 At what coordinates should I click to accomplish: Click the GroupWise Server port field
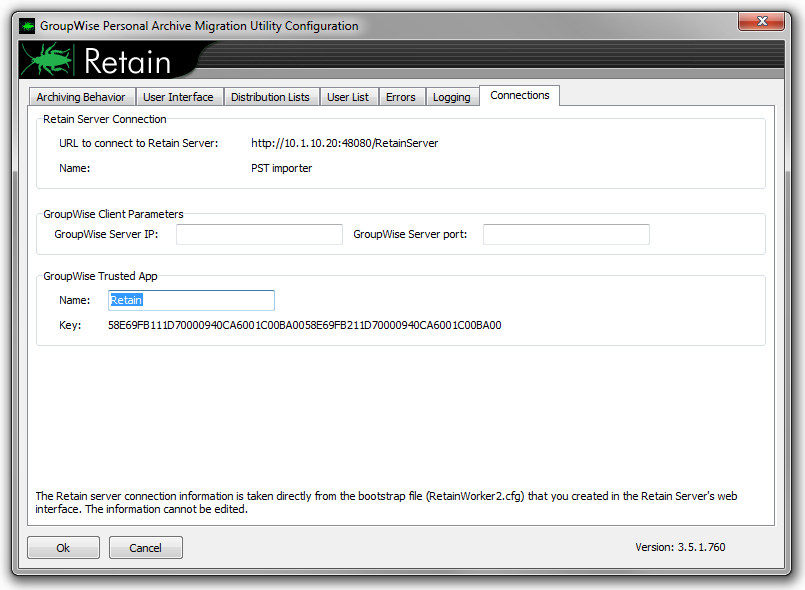pos(566,234)
